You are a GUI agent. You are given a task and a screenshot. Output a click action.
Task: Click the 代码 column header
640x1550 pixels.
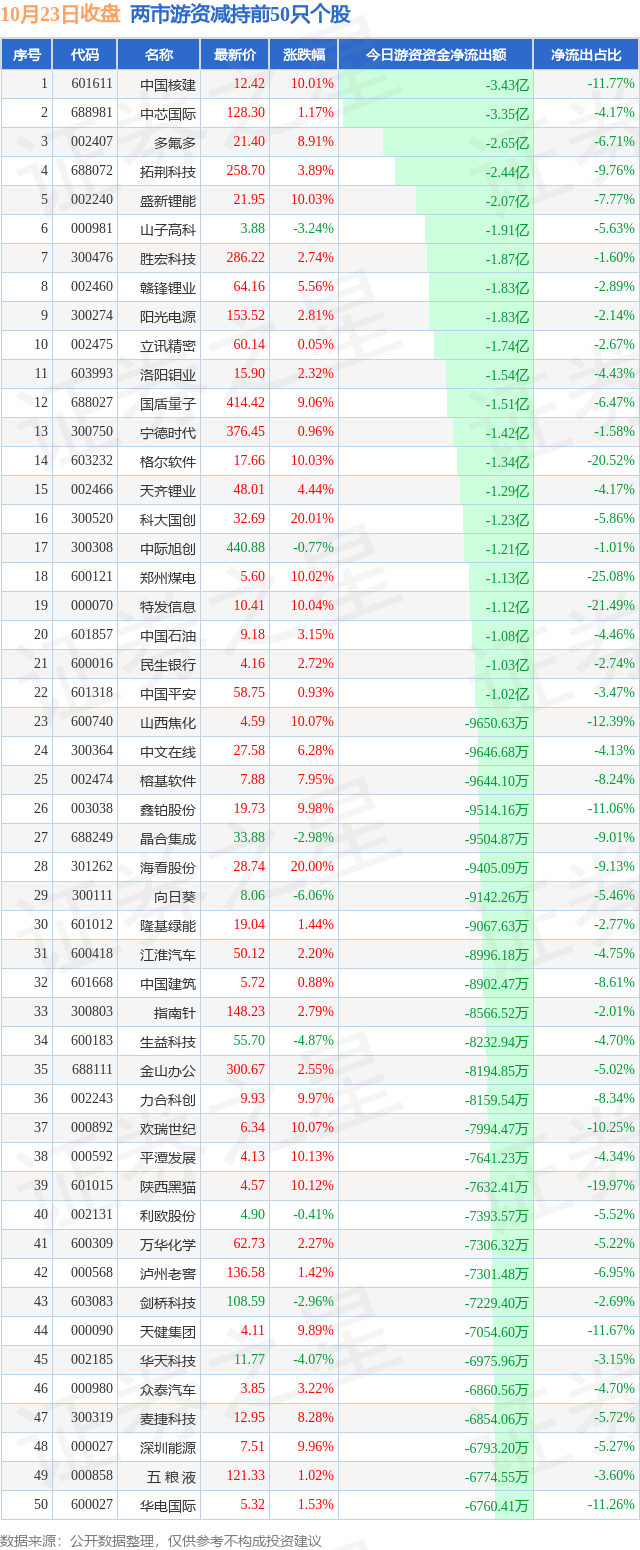[85, 55]
